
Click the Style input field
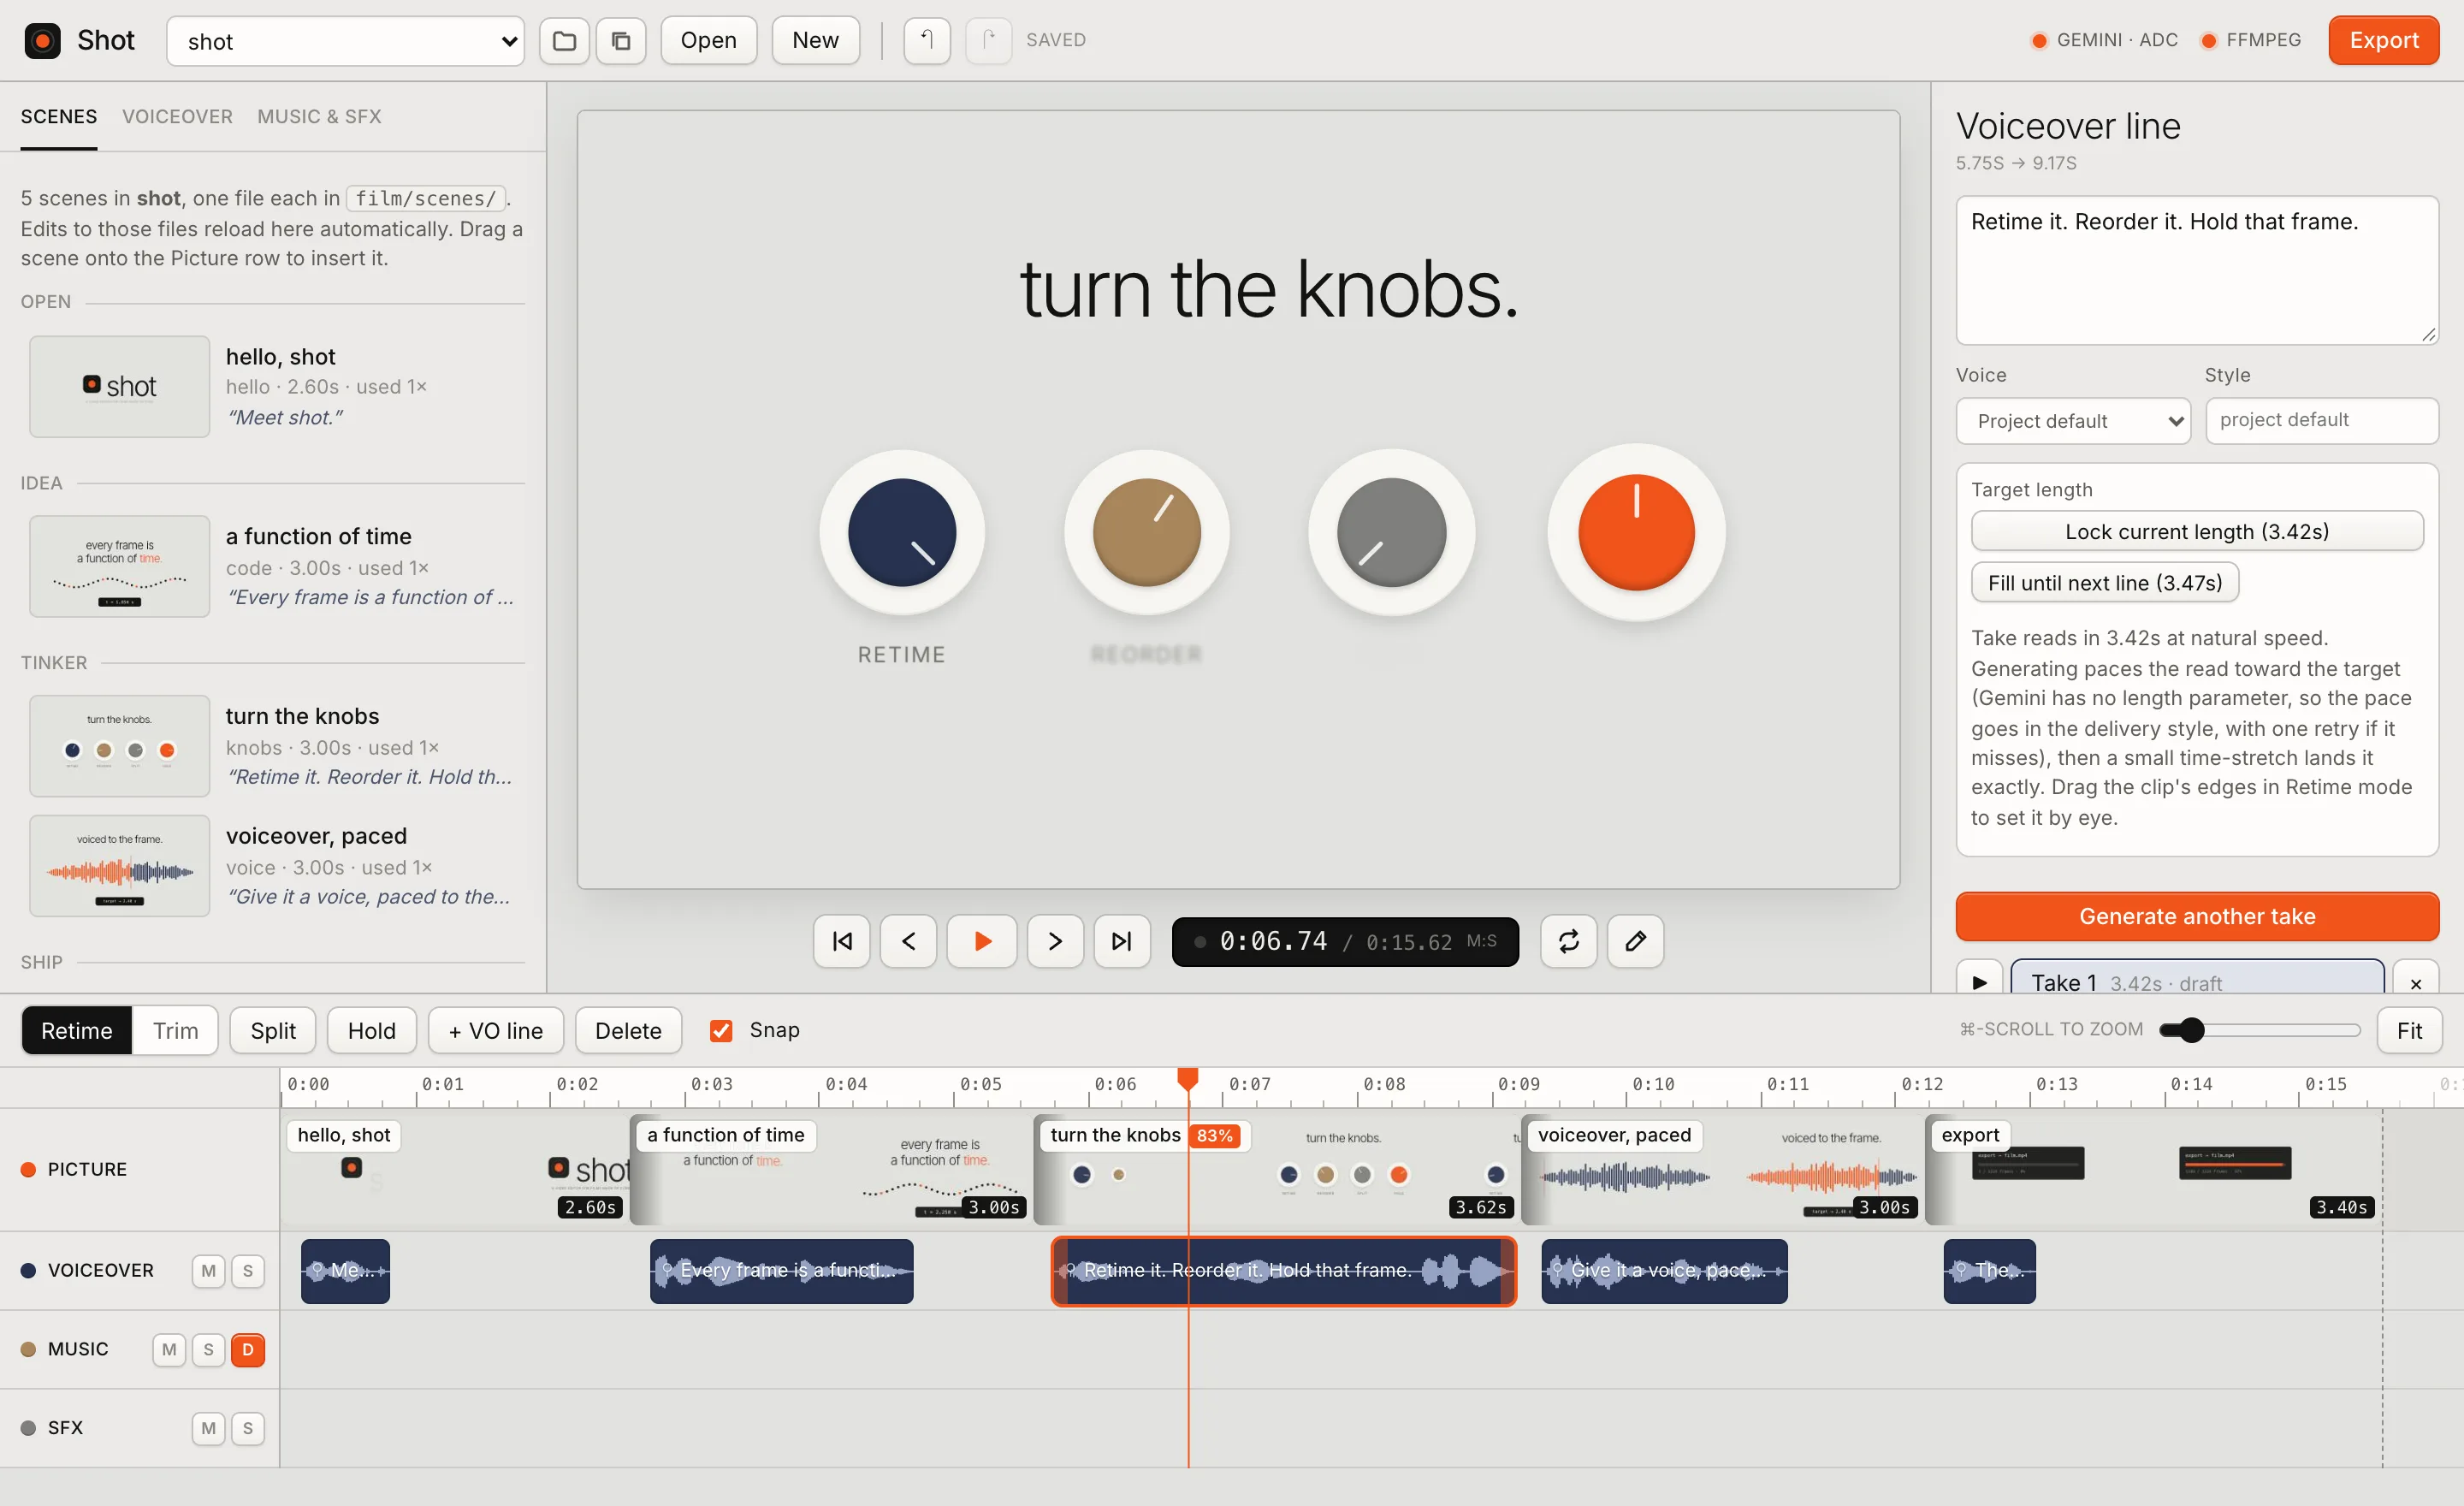click(x=2322, y=421)
